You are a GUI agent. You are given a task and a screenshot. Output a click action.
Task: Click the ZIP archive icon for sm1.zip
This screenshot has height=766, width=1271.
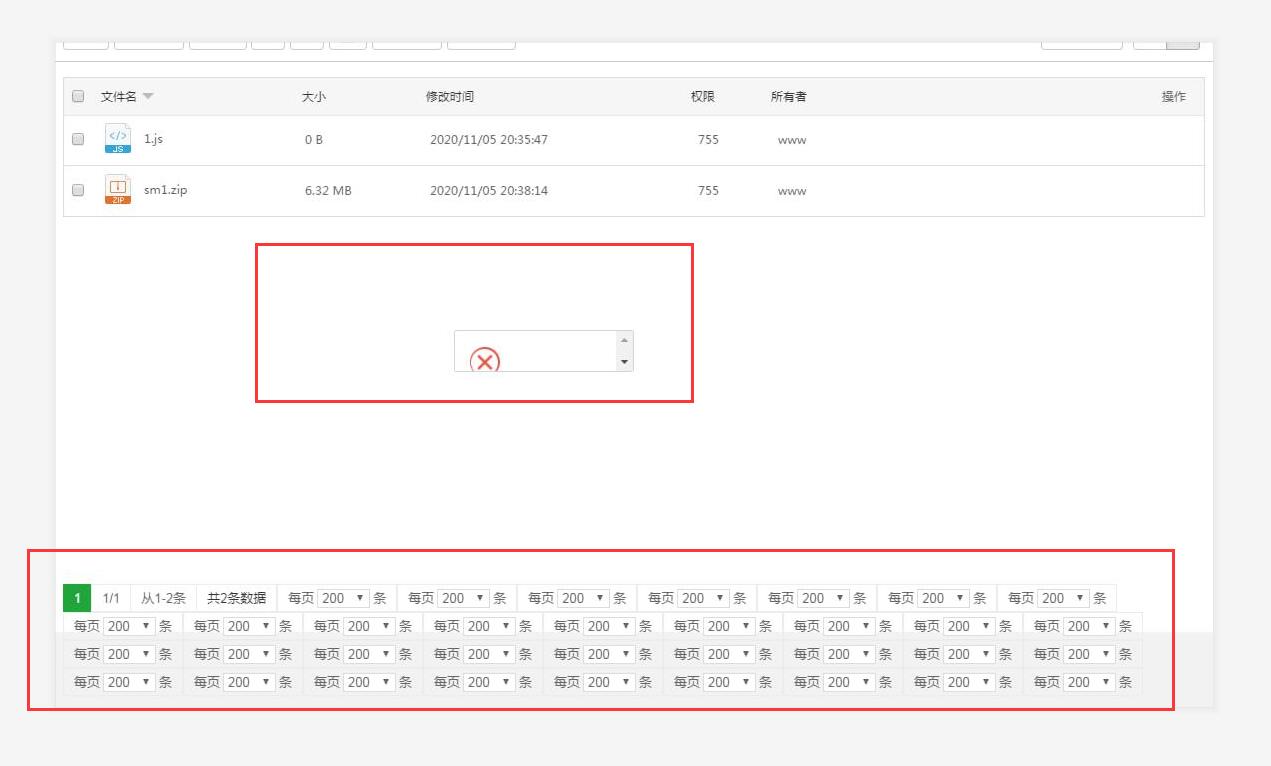coord(118,189)
